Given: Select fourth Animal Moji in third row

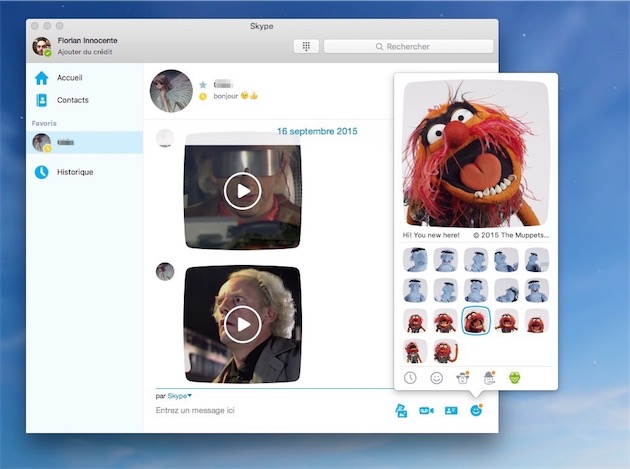Looking at the screenshot, I should tap(506, 321).
